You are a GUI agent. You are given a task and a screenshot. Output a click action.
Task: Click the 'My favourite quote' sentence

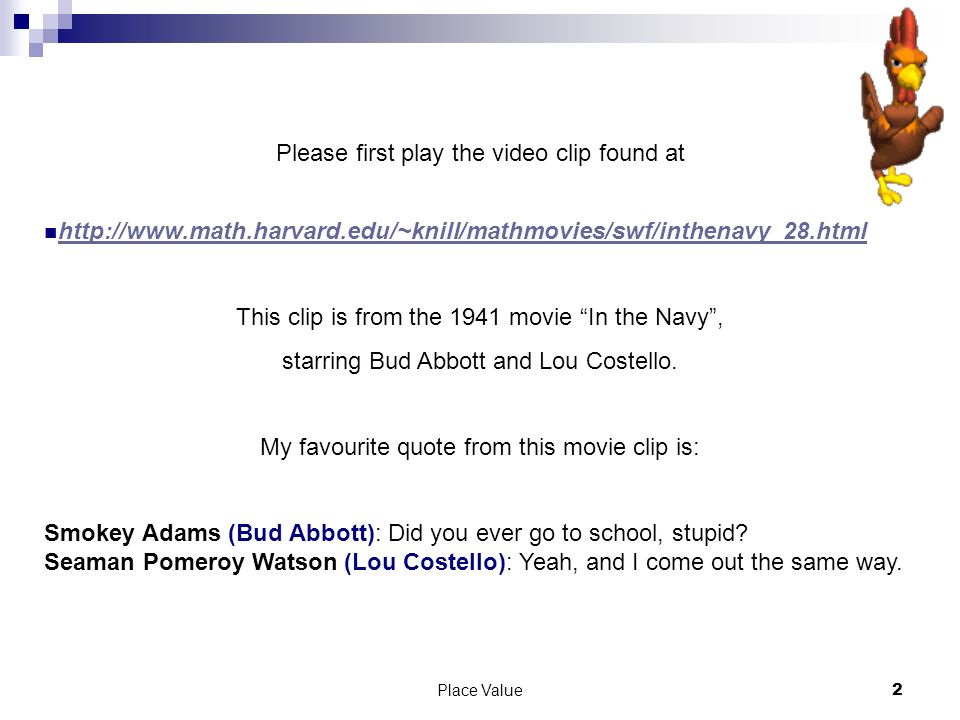tap(479, 447)
